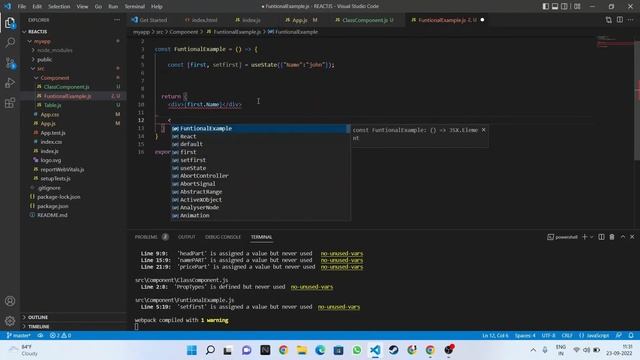Collapse the src folder

point(41,69)
